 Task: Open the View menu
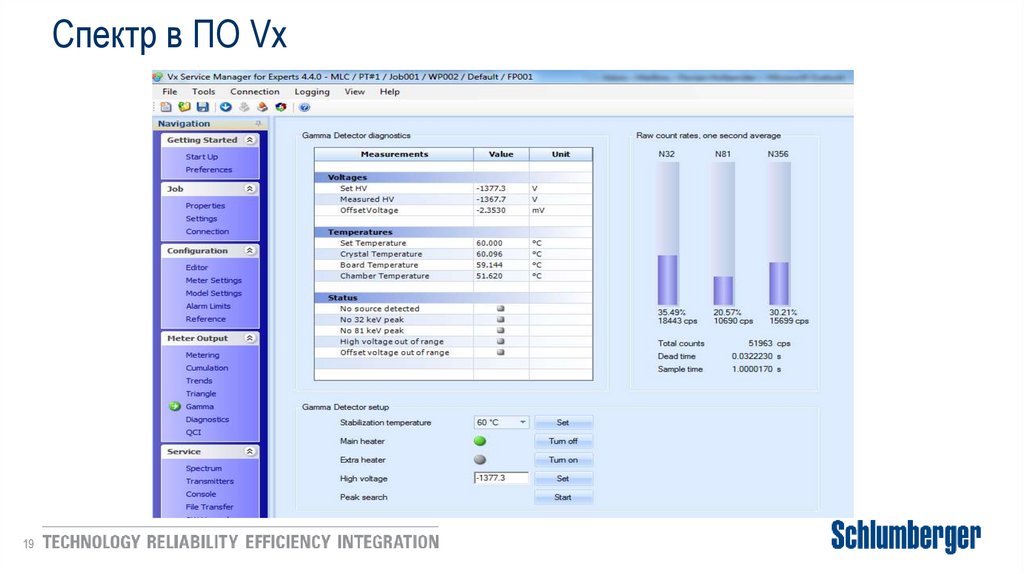(x=355, y=91)
